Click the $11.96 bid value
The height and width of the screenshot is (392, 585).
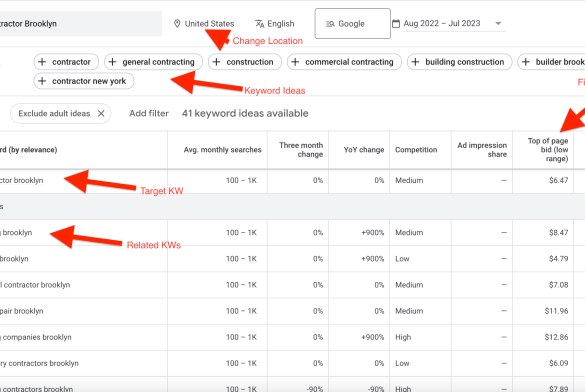pyautogui.click(x=556, y=311)
